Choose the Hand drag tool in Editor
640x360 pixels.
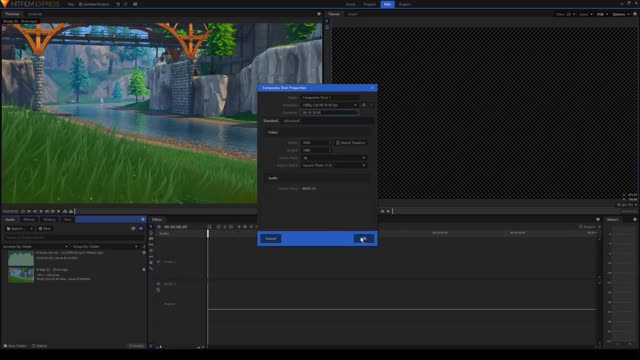tap(151, 233)
